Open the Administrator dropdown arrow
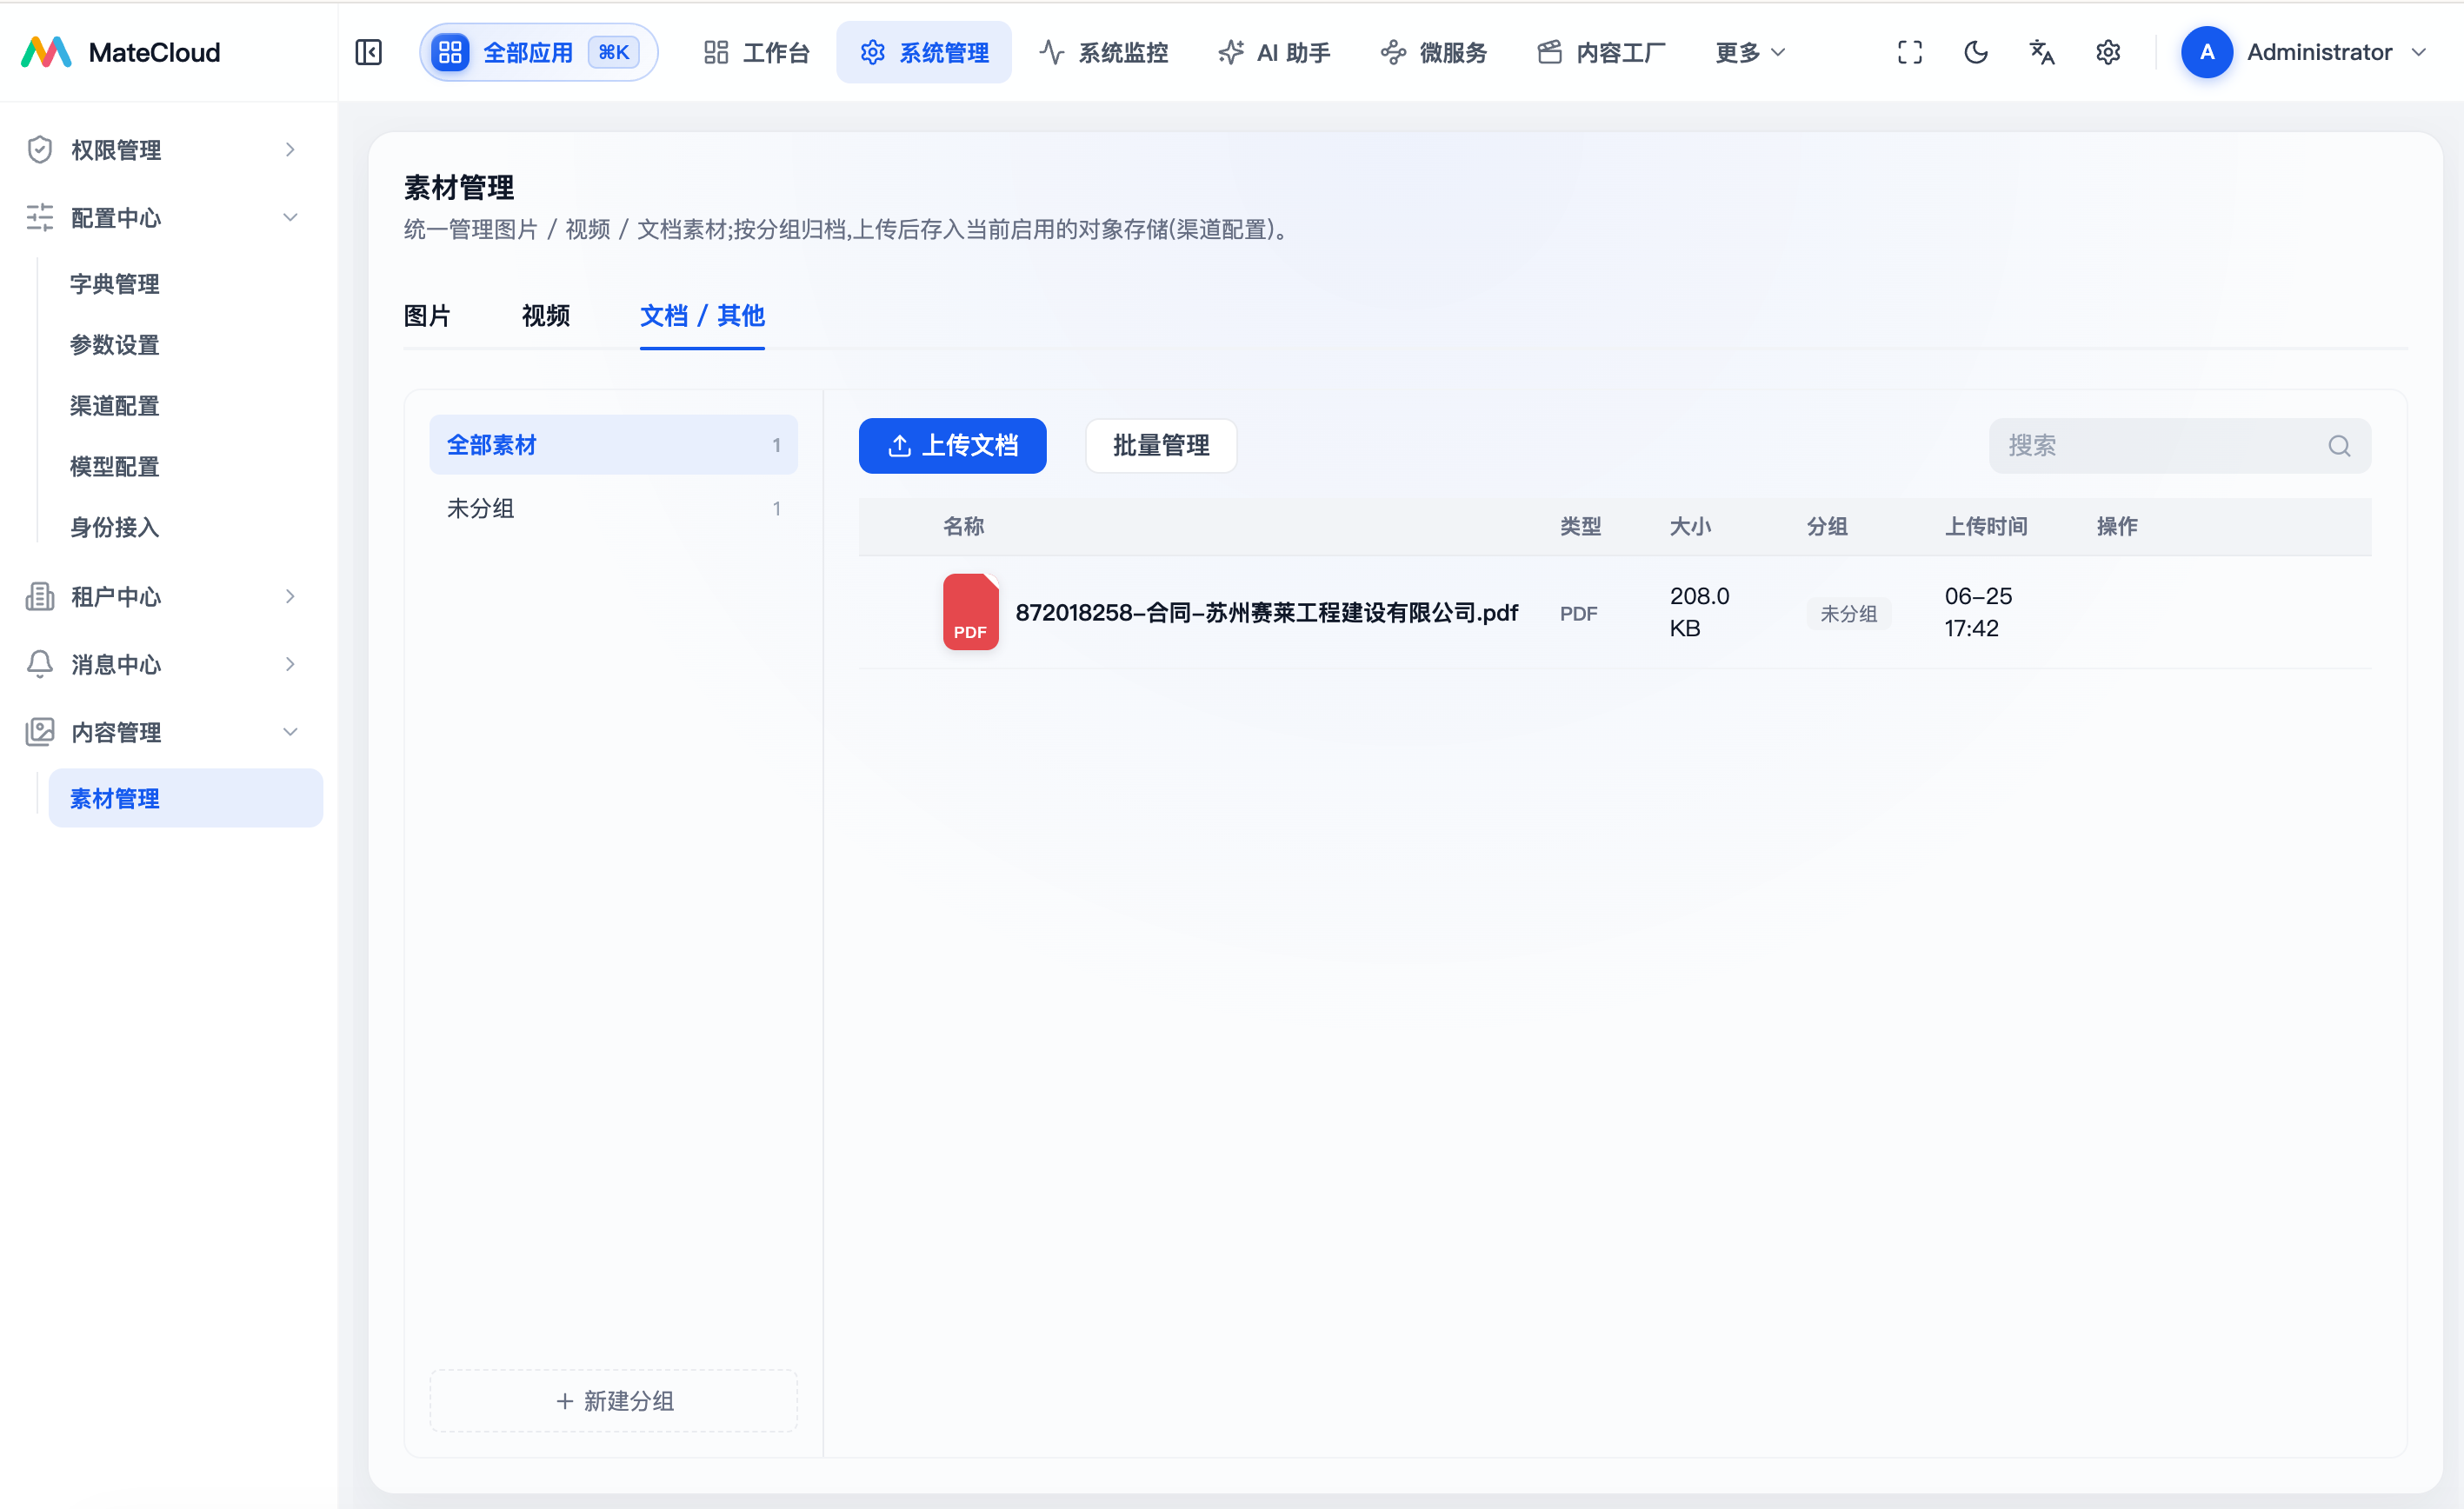Screen dimensions: 2464x1509 [x=2418, y=52]
